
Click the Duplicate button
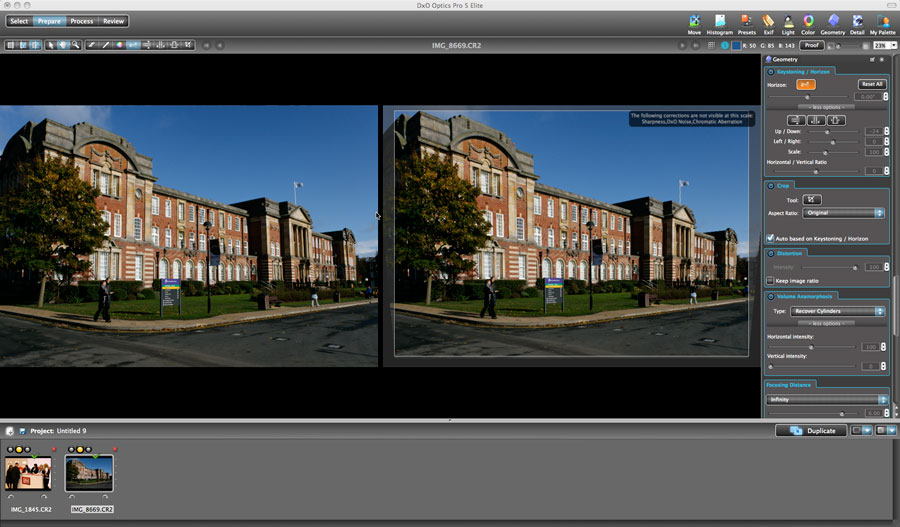811,431
